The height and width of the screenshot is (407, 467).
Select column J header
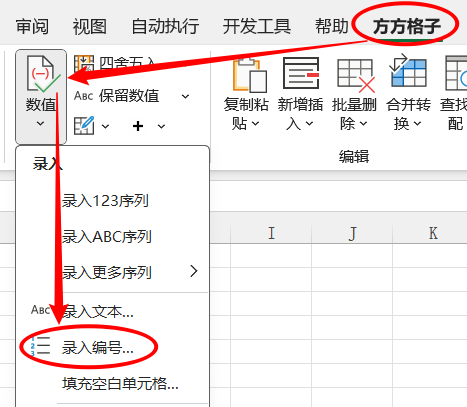point(352,233)
